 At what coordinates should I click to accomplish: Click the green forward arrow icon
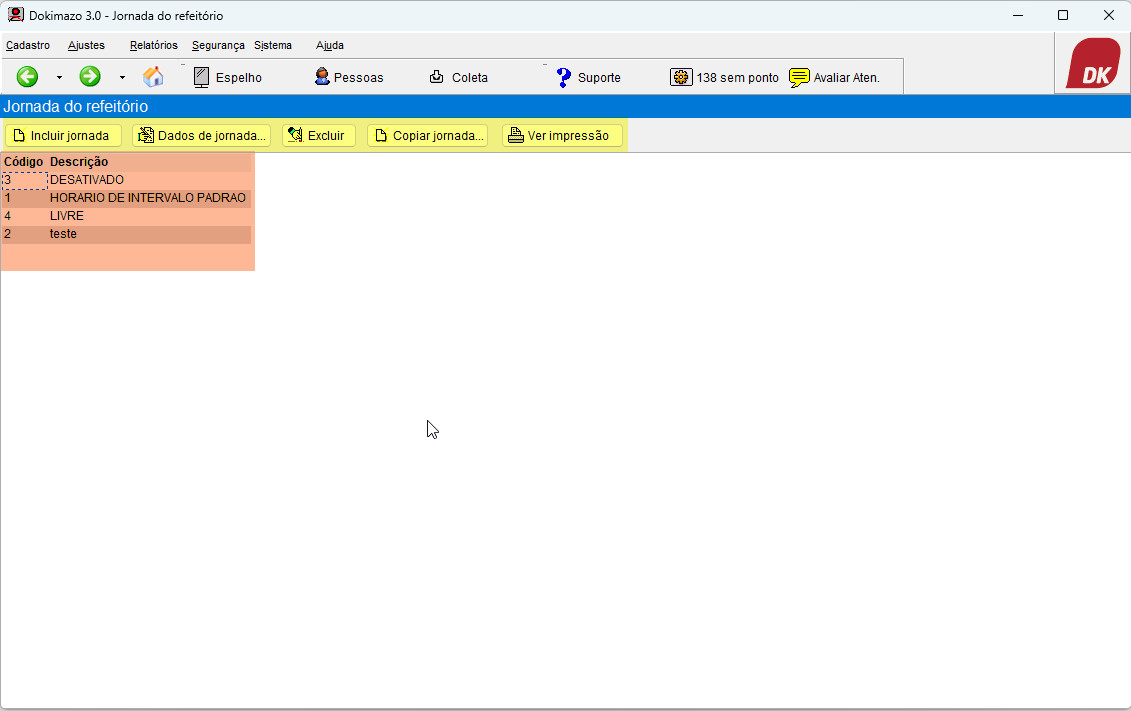[90, 77]
